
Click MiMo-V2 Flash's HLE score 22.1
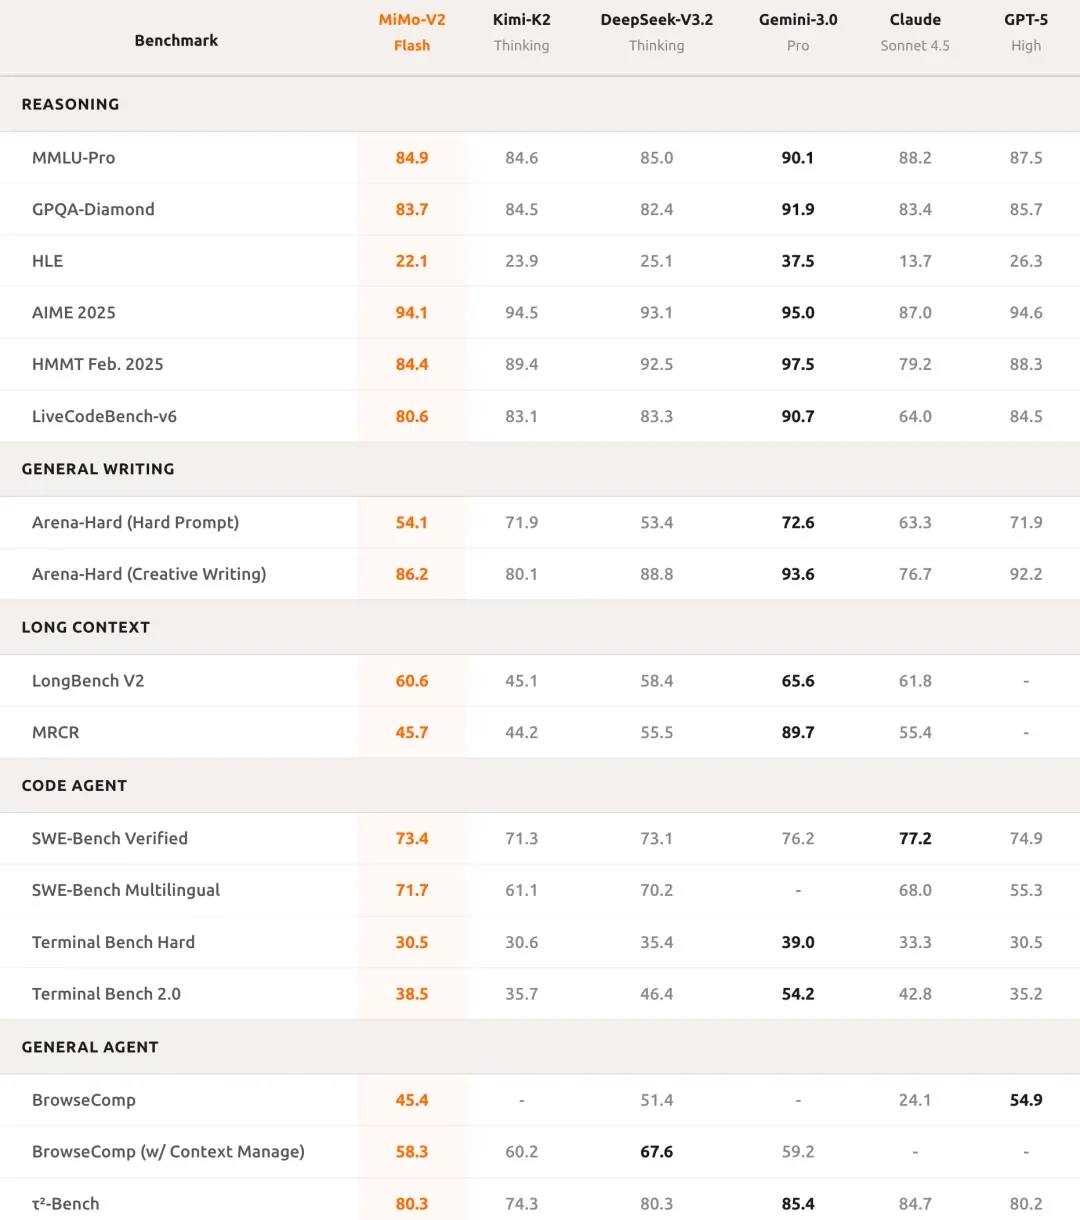412,261
